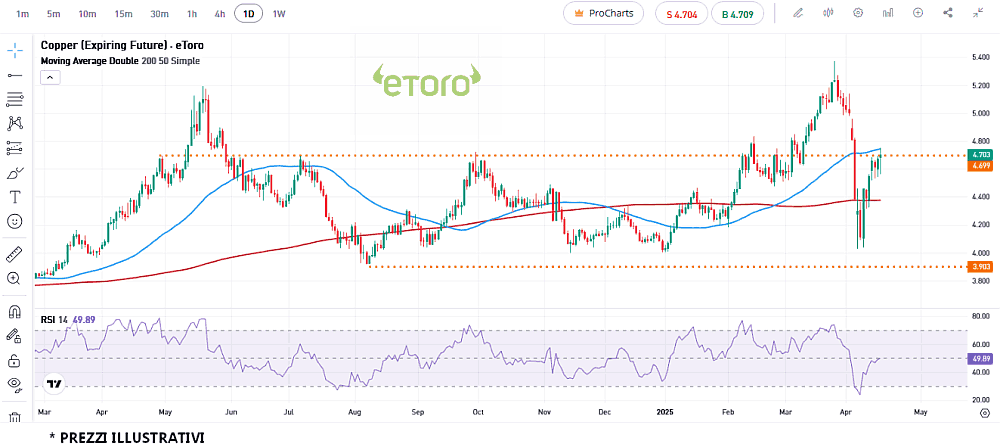The width and height of the screenshot is (1000, 447).
Task: Open the Fibonacci retracement tools
Action: point(15,99)
